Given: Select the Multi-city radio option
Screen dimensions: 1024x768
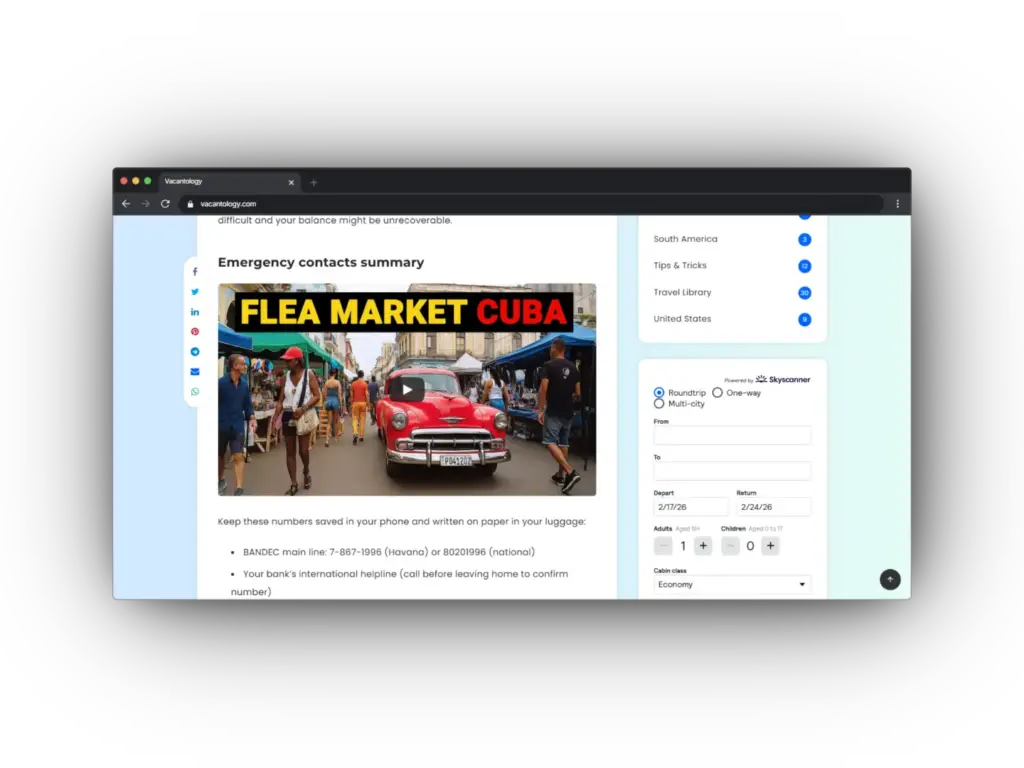Looking at the screenshot, I should pos(659,404).
